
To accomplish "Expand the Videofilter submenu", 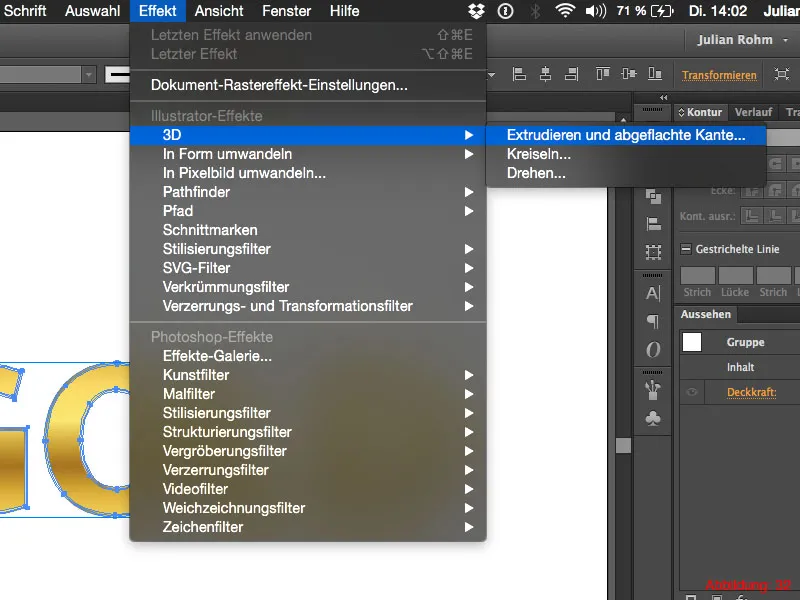I will point(308,489).
